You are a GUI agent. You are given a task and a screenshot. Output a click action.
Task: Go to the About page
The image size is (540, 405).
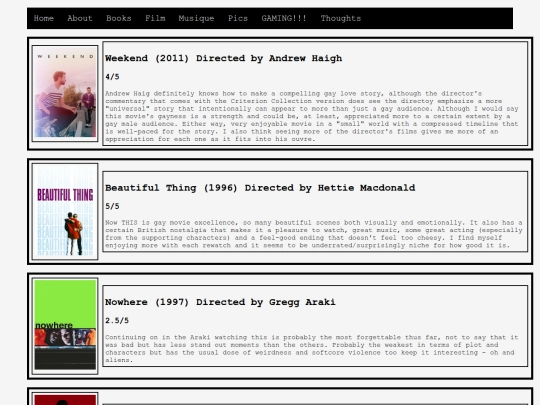point(80,18)
